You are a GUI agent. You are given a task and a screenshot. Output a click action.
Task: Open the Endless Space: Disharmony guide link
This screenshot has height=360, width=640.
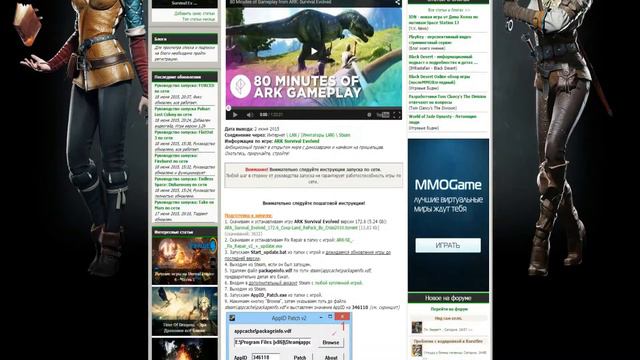184,182
